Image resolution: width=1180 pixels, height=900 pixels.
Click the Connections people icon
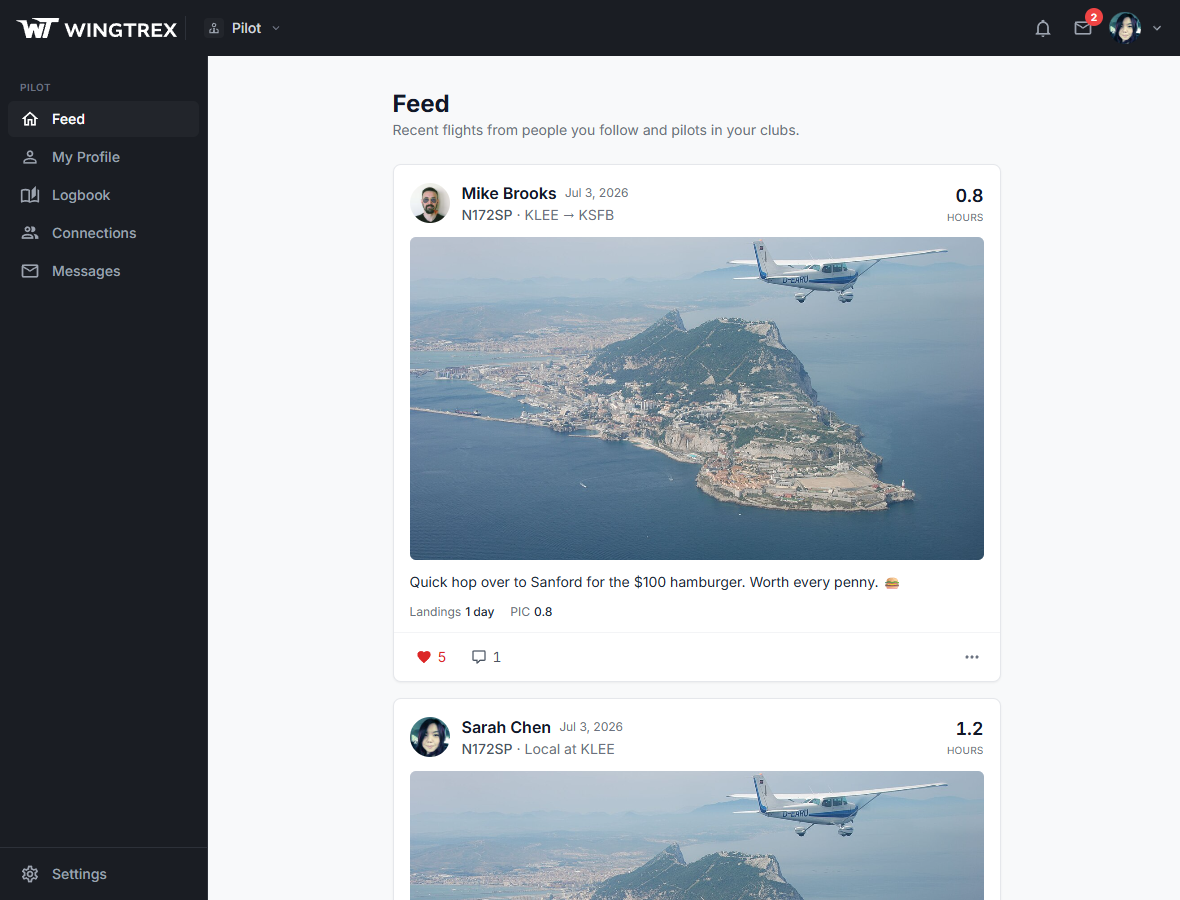pyautogui.click(x=30, y=233)
